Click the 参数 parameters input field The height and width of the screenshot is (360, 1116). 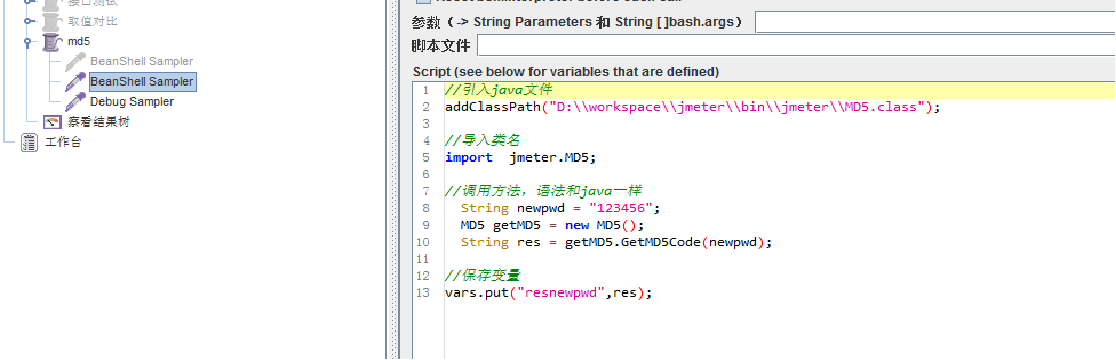tap(935, 23)
